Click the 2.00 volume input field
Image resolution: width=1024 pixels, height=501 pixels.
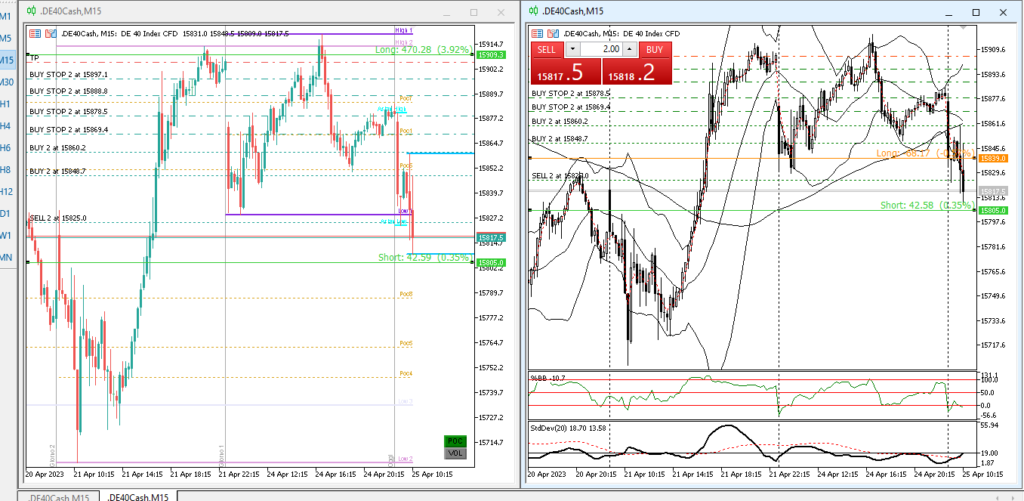click(601, 50)
